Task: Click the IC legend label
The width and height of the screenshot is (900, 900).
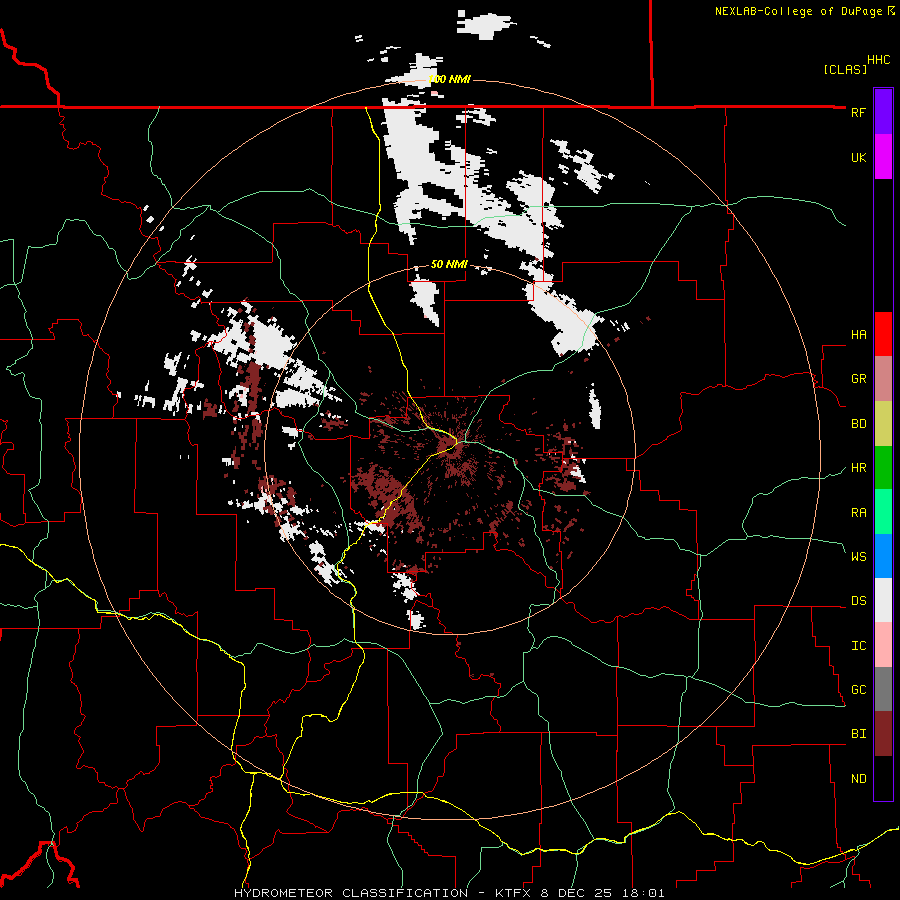Action: (x=858, y=646)
